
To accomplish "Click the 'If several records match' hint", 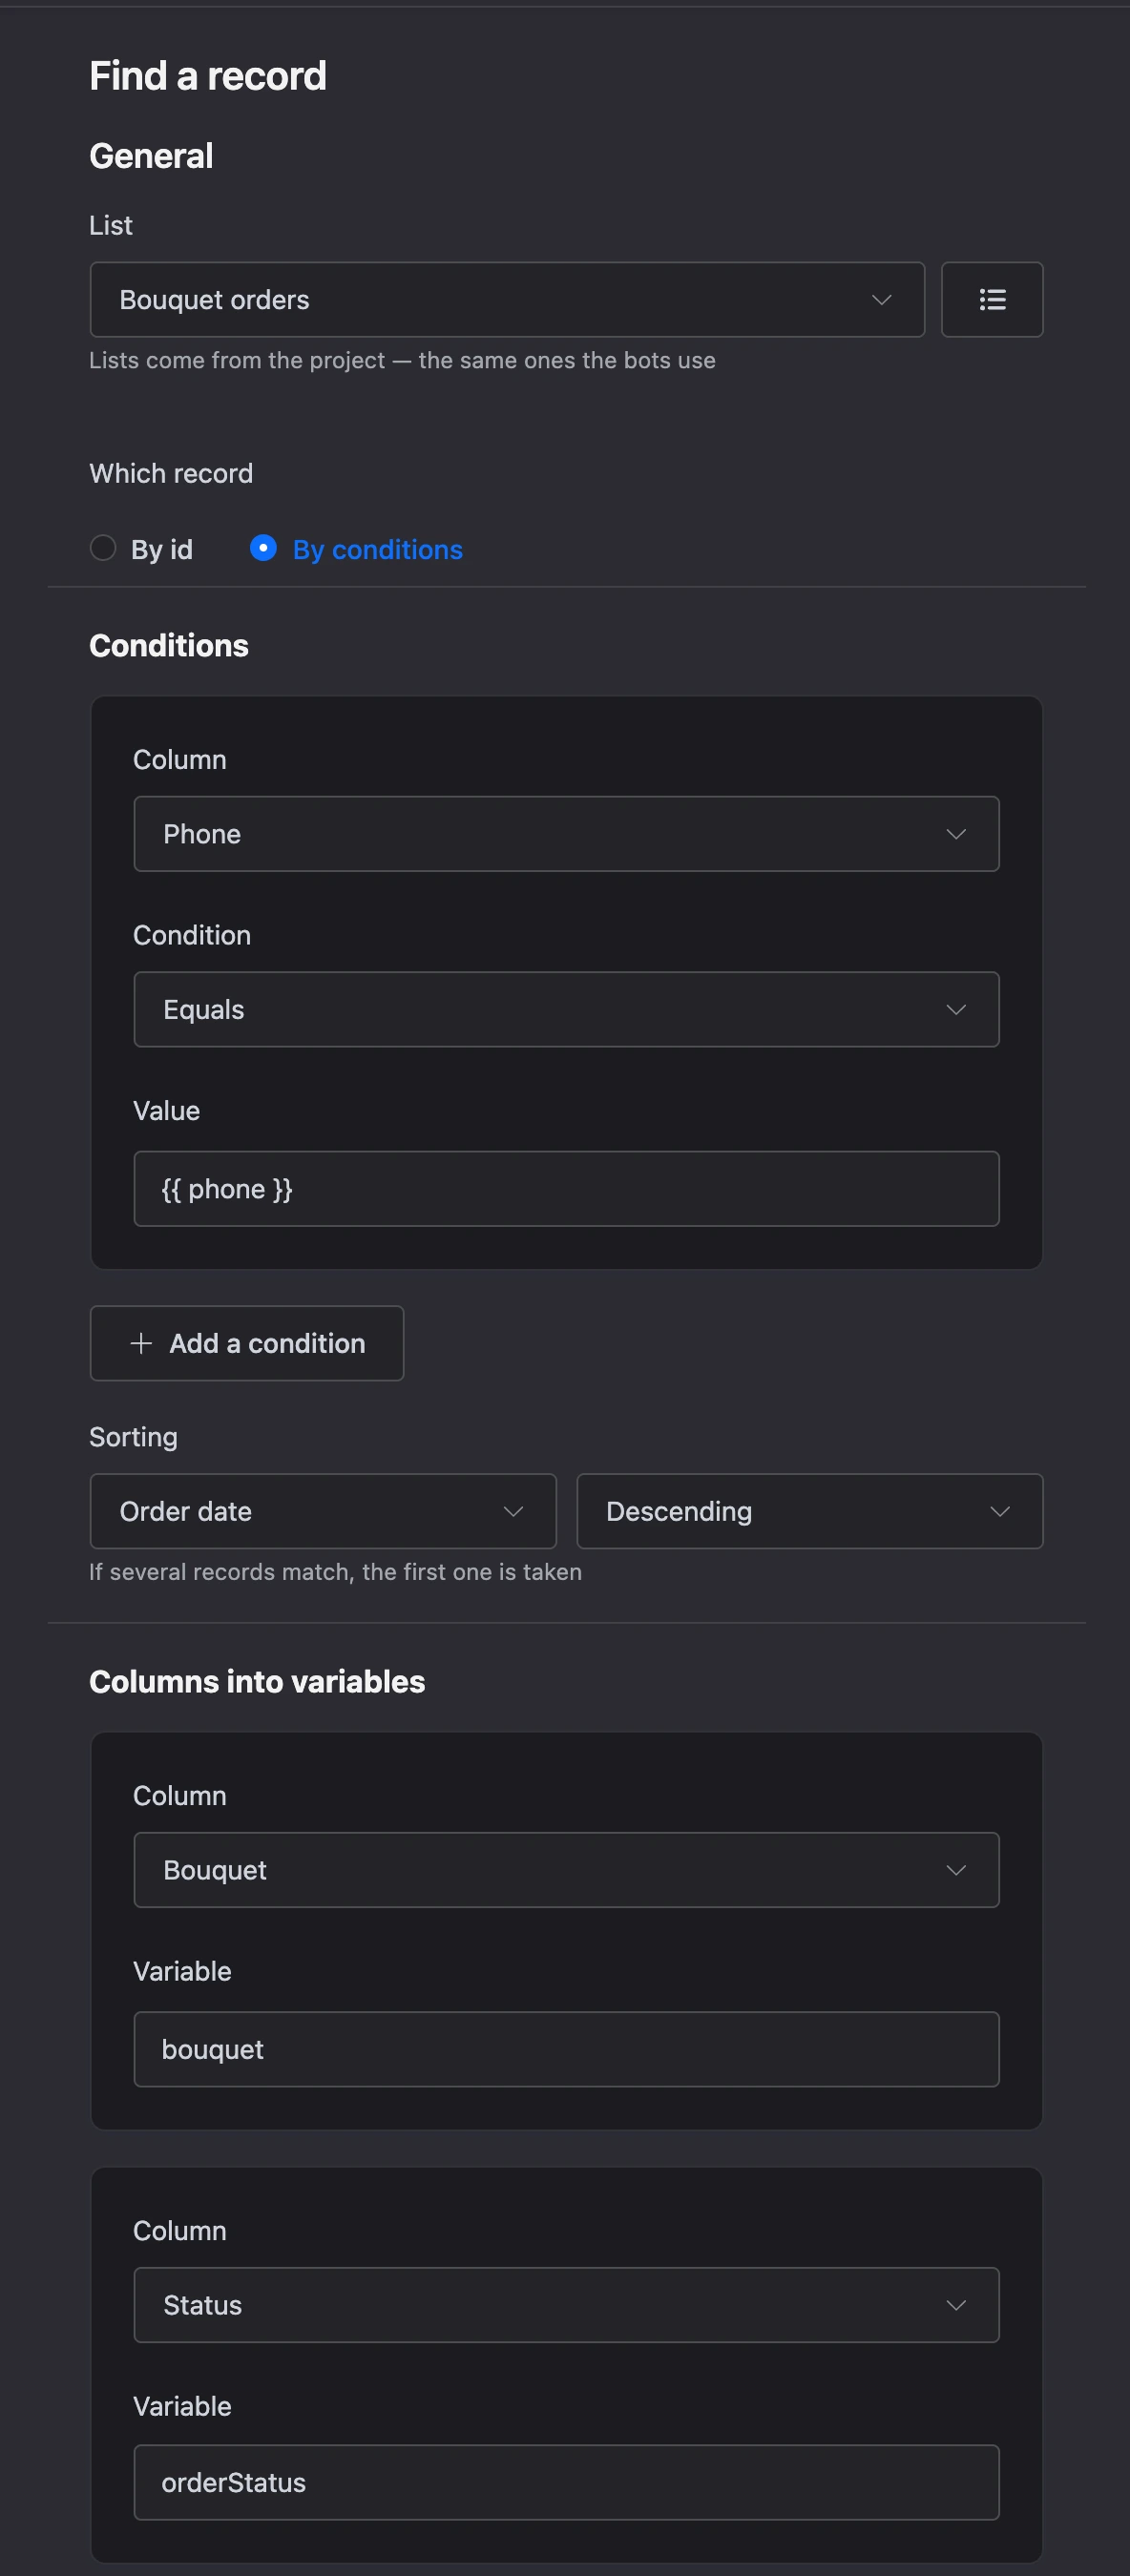I will (x=335, y=1572).
